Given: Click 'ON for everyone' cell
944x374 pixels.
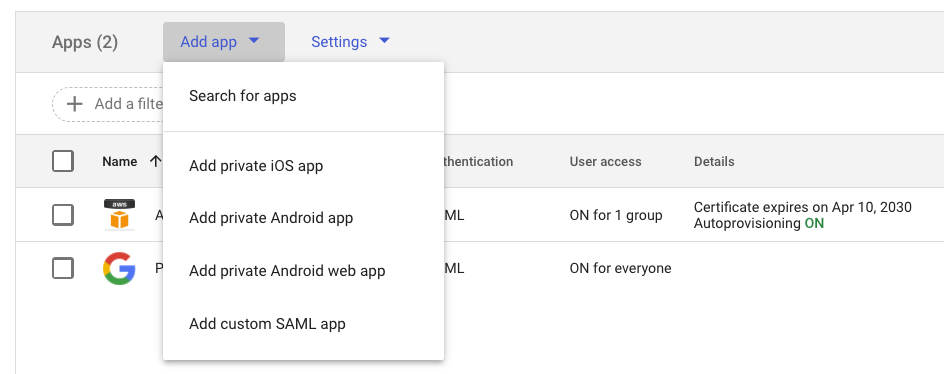Looking at the screenshot, I should (620, 268).
